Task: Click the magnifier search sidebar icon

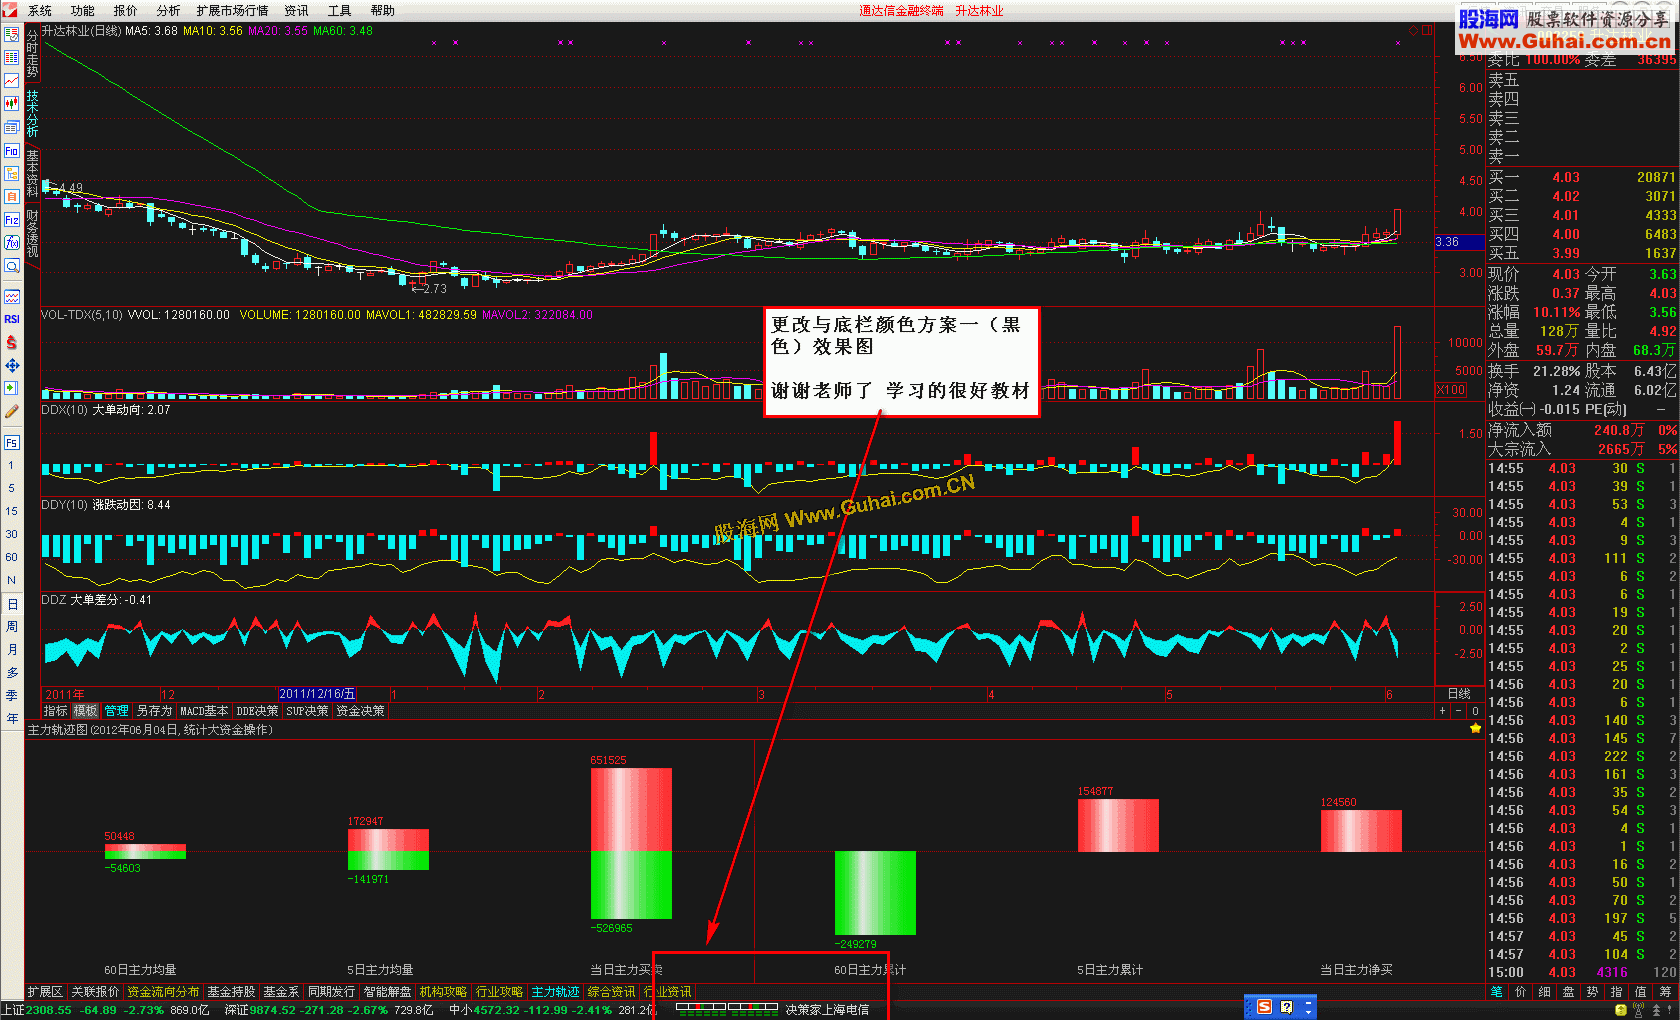Action: (12, 266)
